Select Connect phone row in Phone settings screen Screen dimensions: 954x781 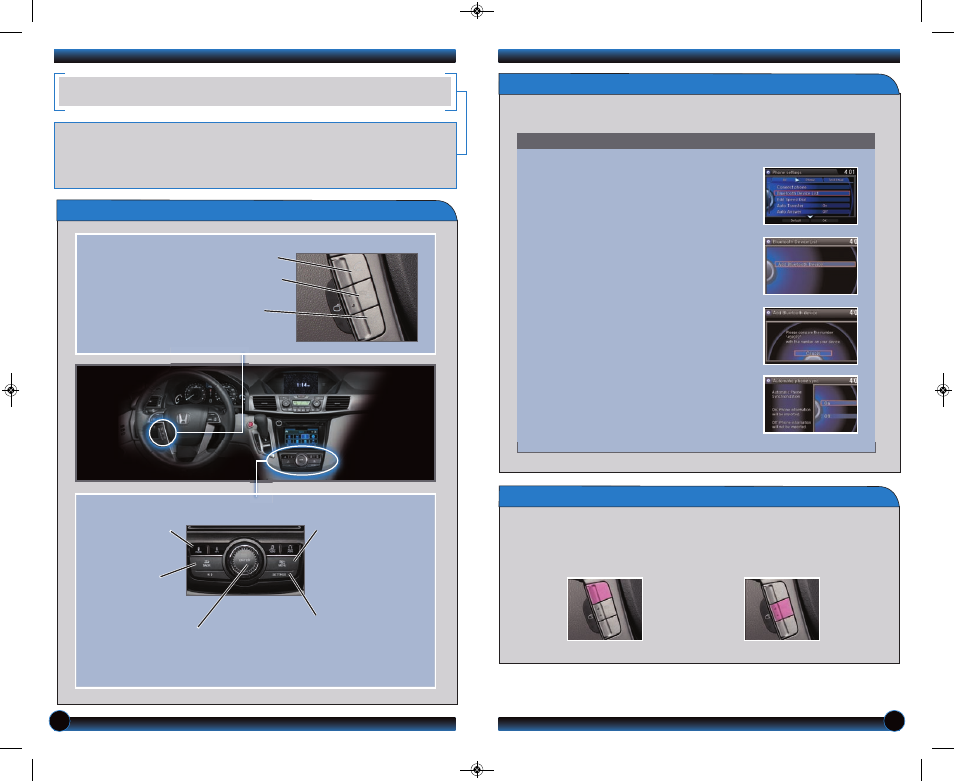tap(812, 187)
